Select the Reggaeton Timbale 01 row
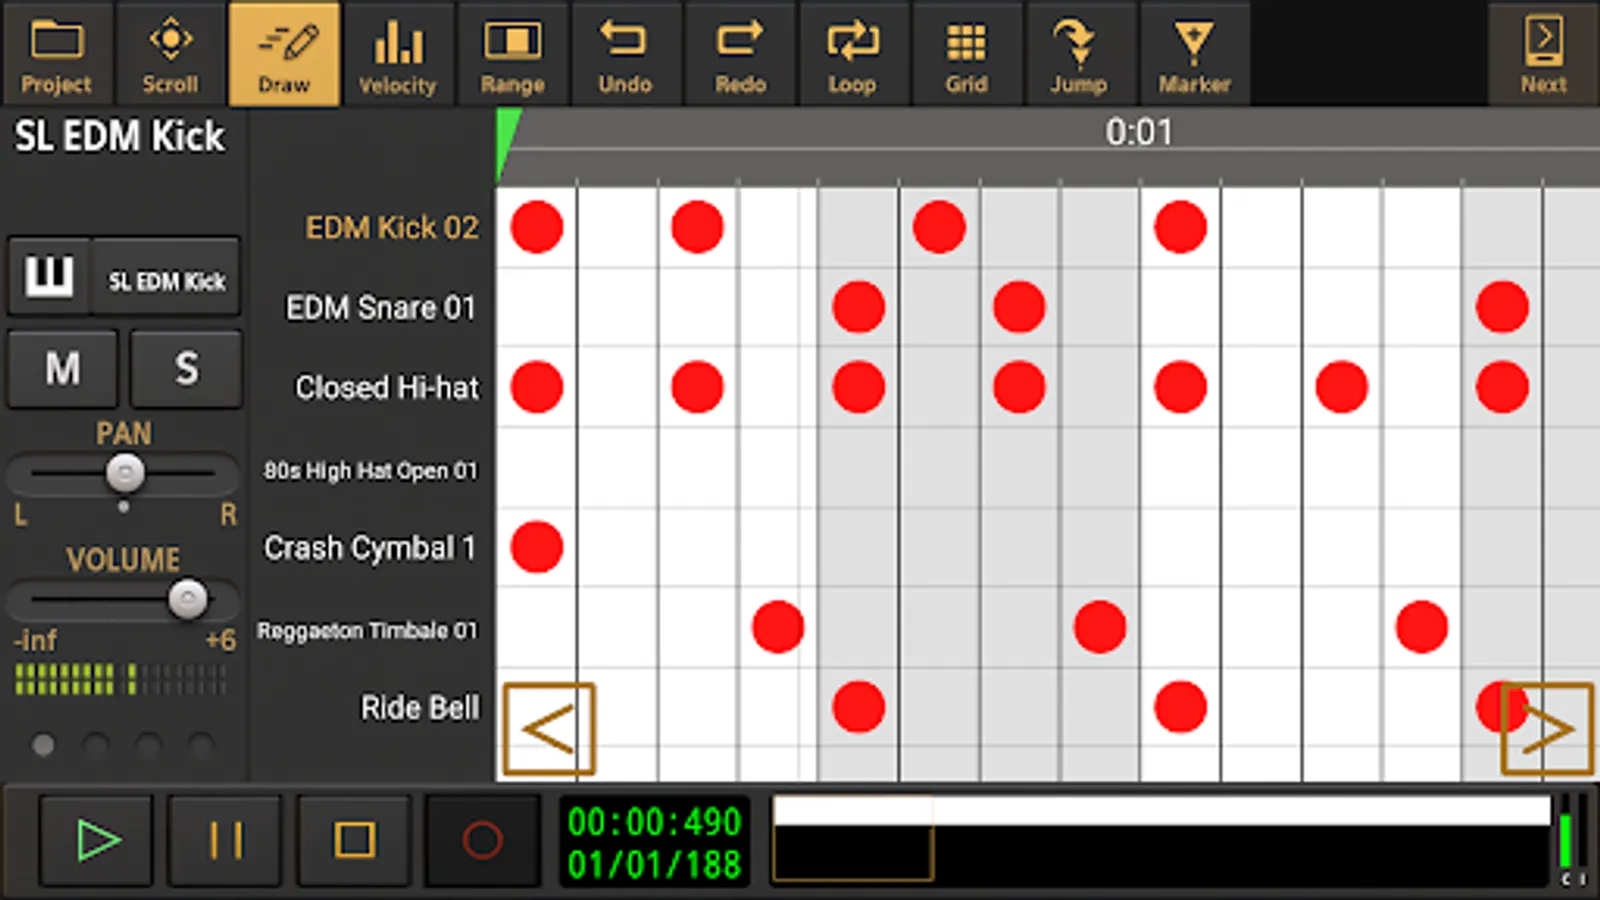This screenshot has height=900, width=1600. pyautogui.click(x=367, y=630)
